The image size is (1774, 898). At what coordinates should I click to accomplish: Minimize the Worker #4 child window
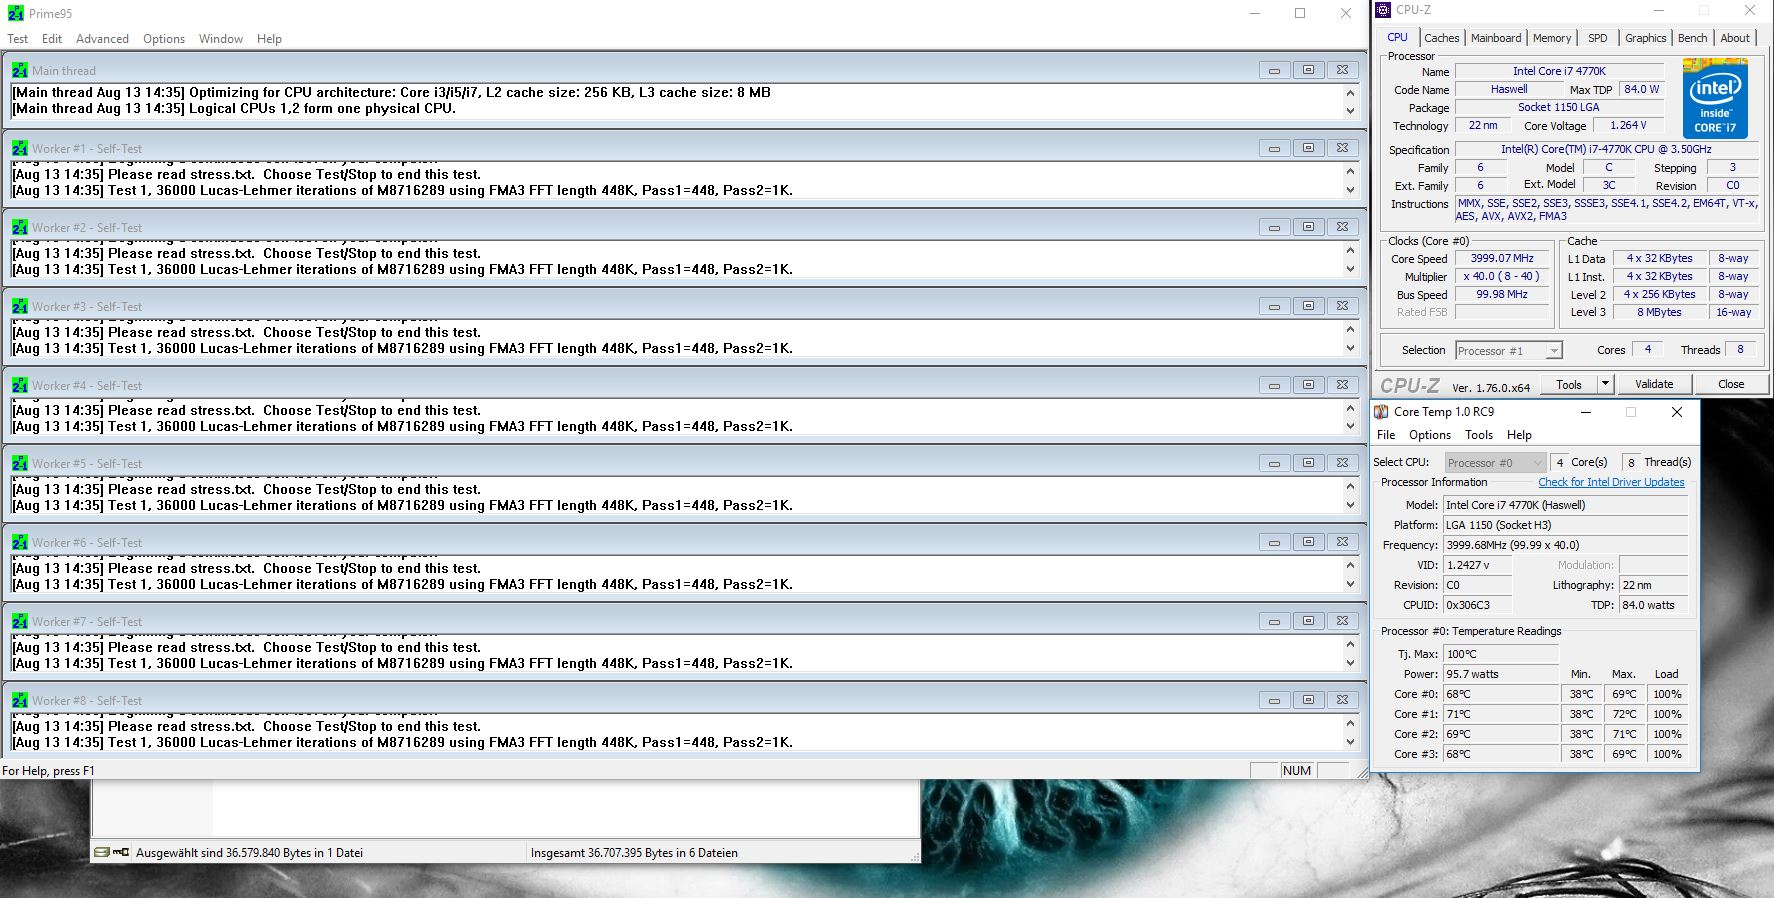pyautogui.click(x=1274, y=385)
